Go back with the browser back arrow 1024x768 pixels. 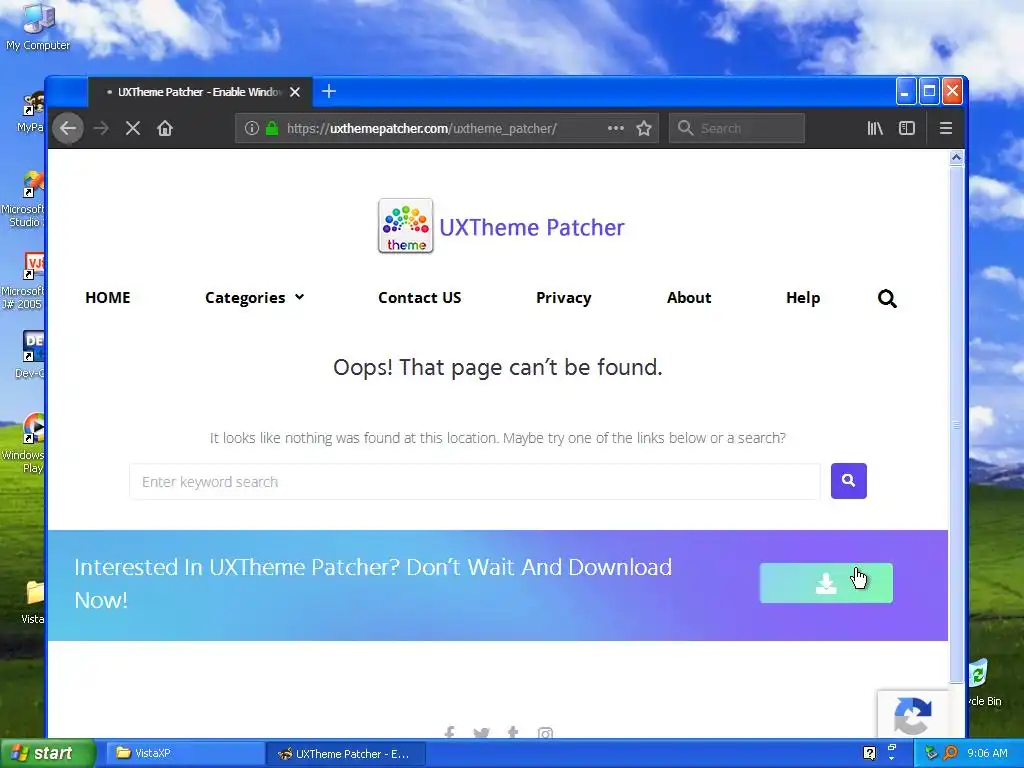coord(68,128)
